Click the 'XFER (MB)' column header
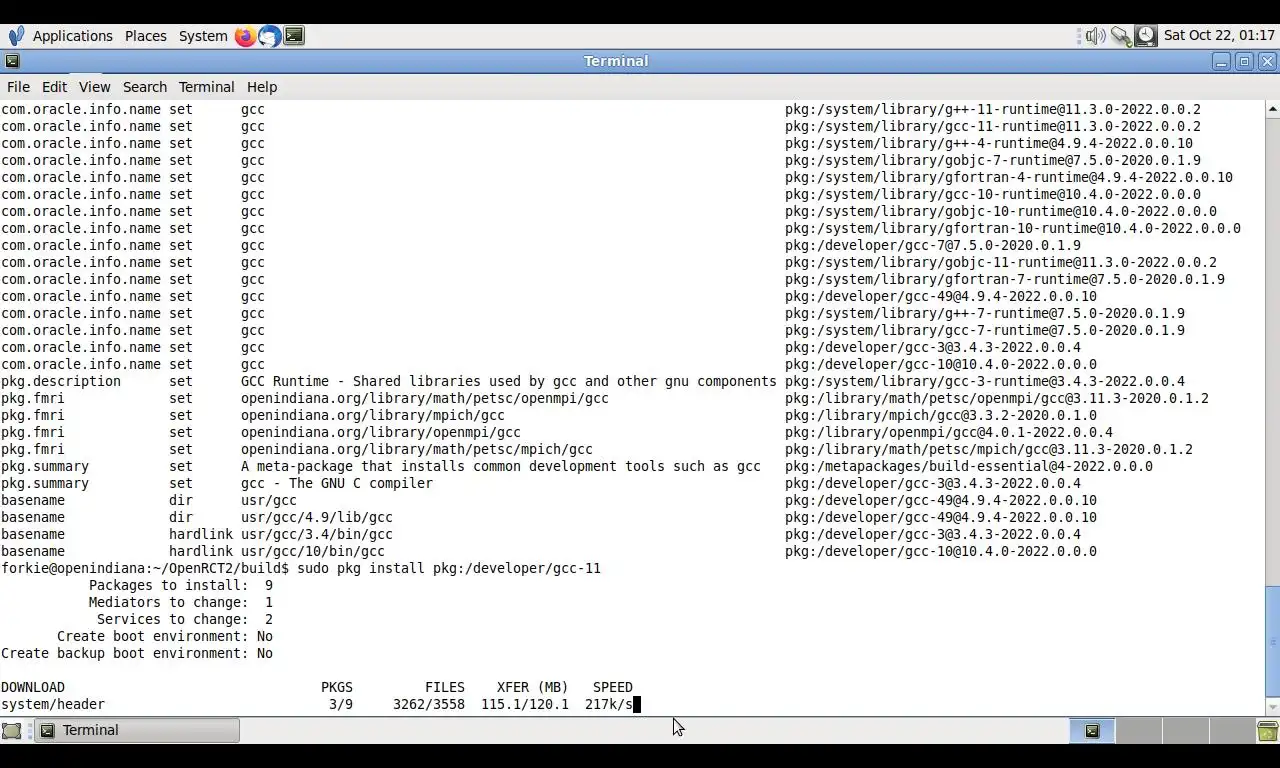Screen dimensions: 1280x768 click(533, 687)
